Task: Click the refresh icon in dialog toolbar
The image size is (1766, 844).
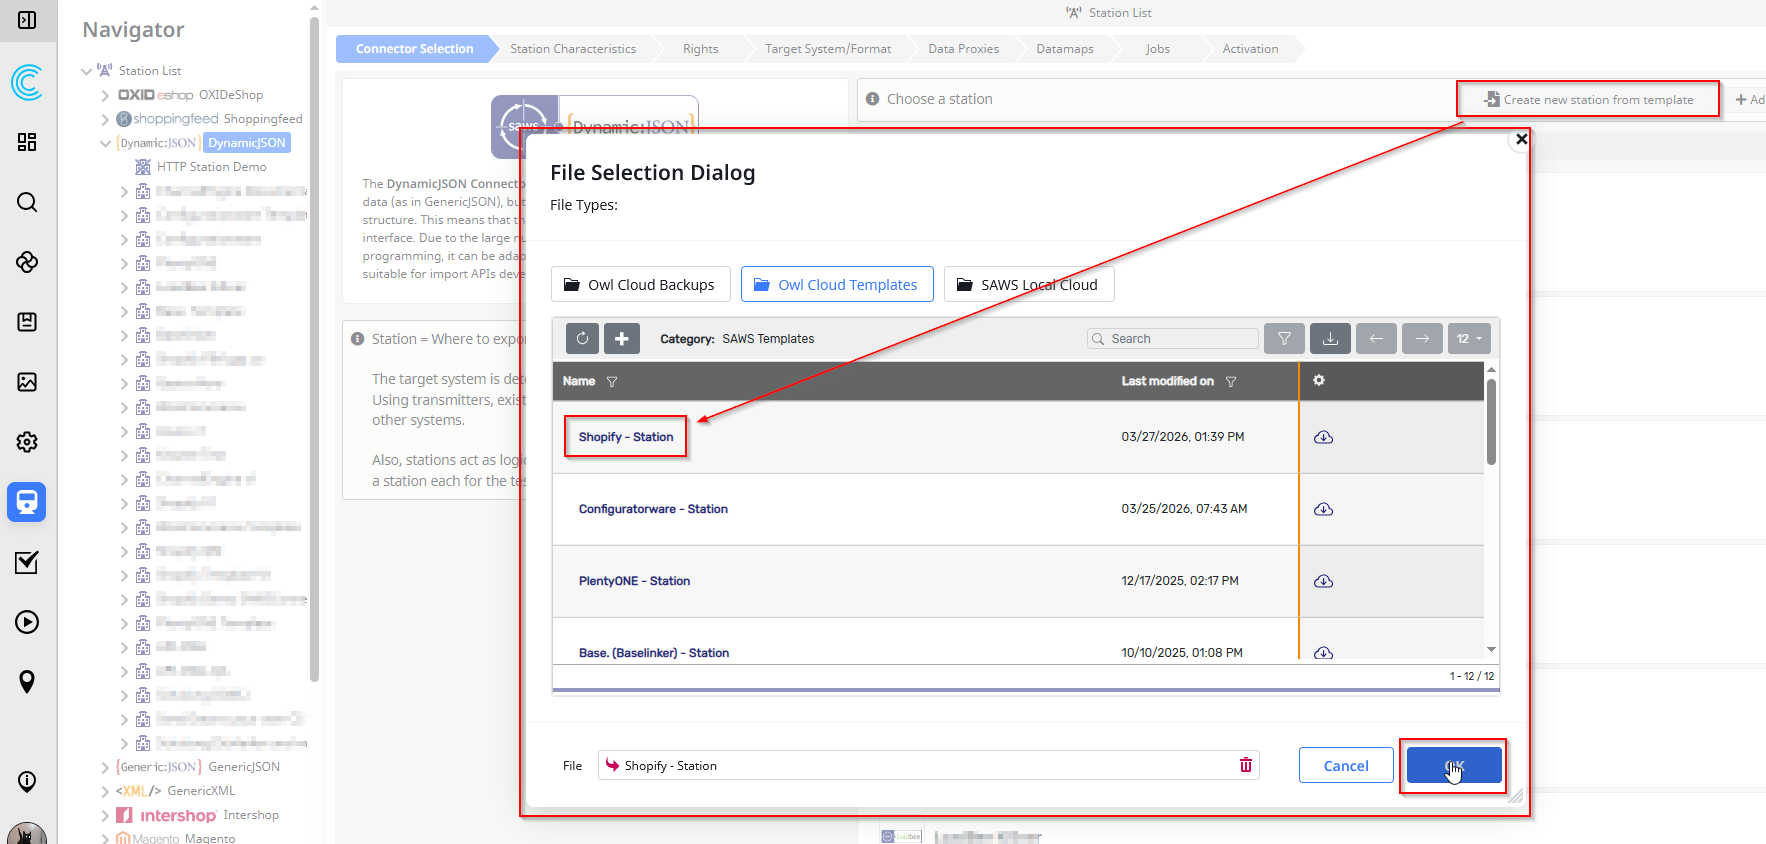Action: click(x=582, y=339)
